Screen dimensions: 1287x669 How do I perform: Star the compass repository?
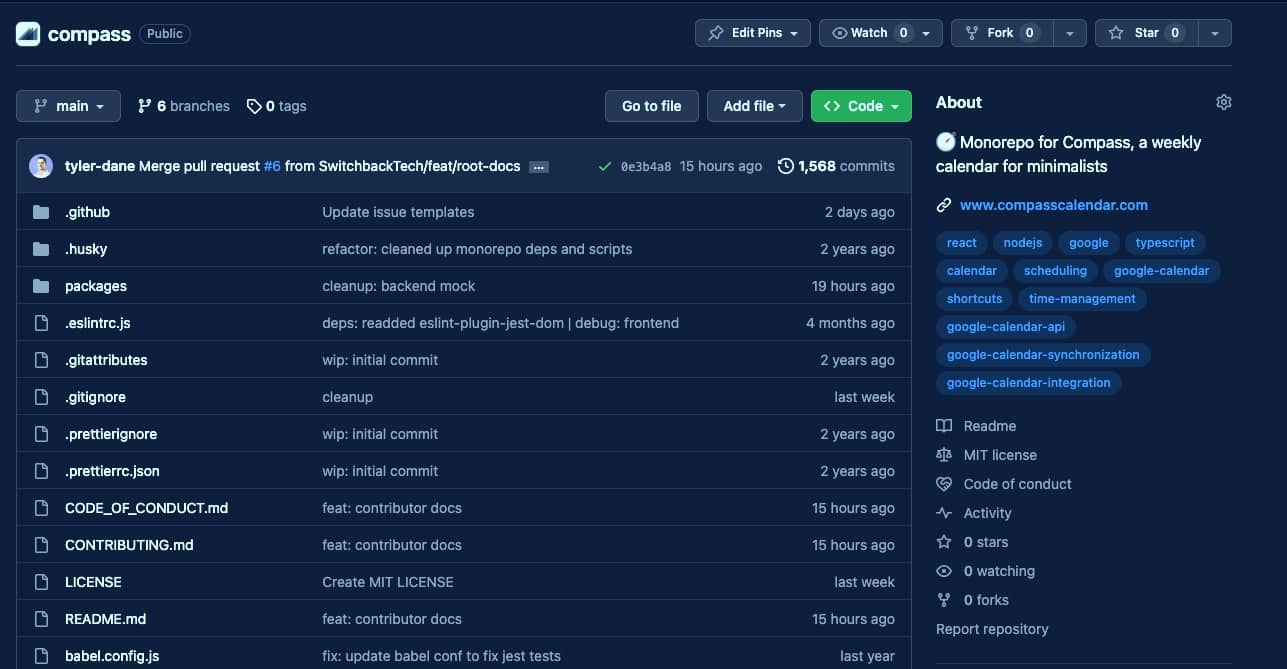tap(1146, 33)
